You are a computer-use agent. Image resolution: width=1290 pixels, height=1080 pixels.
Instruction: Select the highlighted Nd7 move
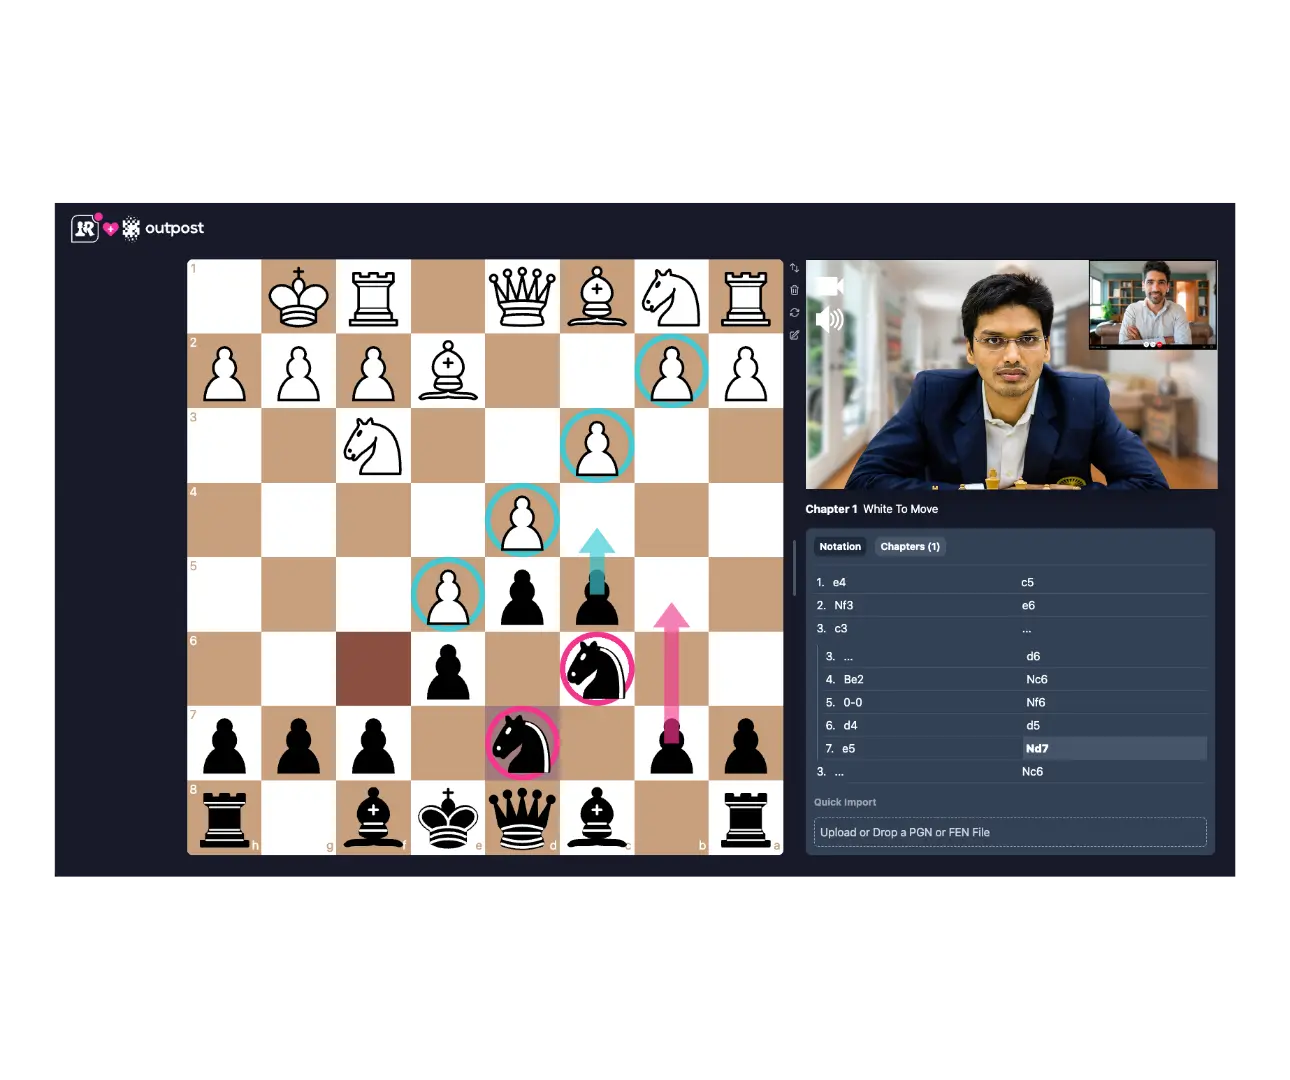[x=1037, y=748]
